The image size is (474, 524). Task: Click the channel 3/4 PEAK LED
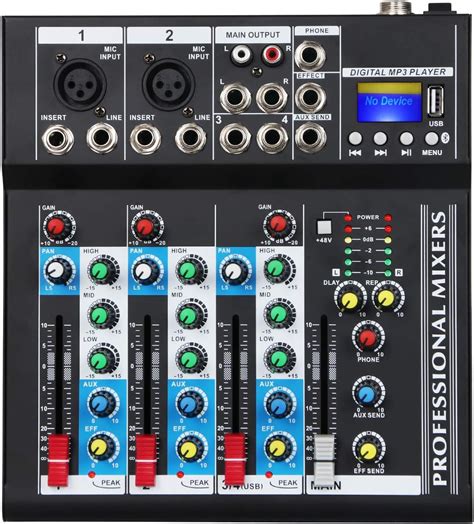coord(268,475)
